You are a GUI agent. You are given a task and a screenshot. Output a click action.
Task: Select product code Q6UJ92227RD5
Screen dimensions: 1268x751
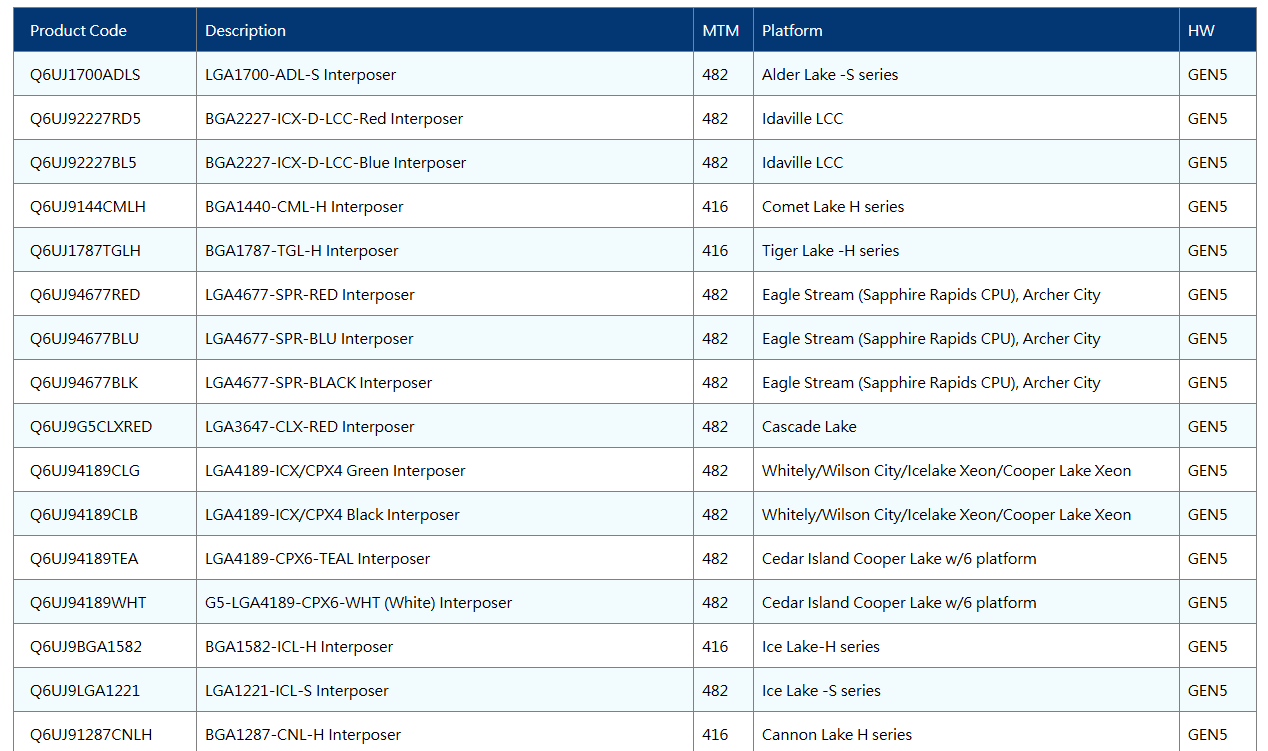pyautogui.click(x=85, y=119)
